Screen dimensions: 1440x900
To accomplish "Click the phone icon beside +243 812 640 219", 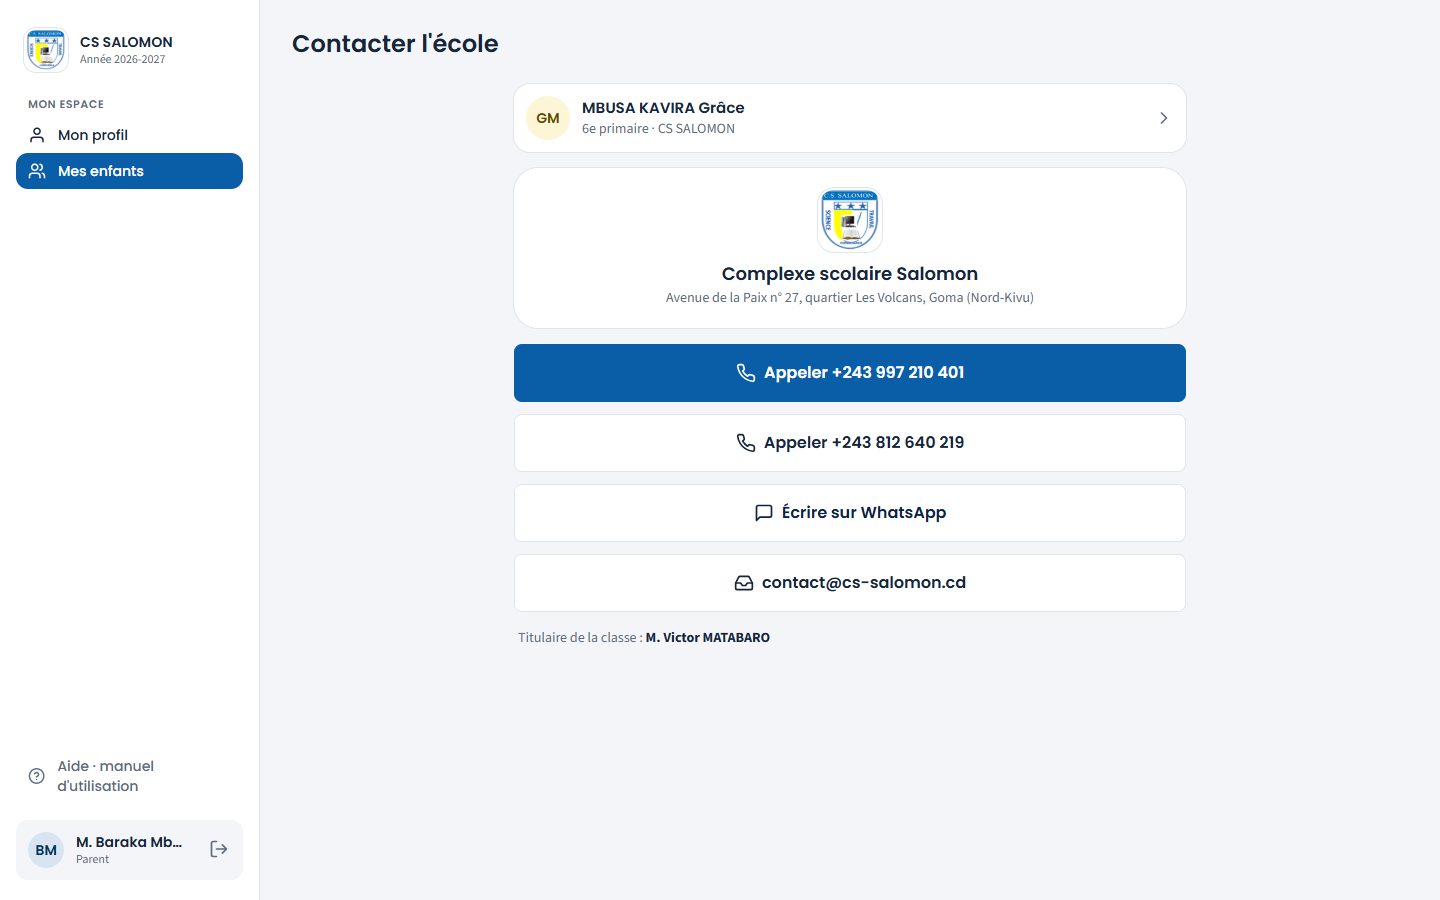I will click(746, 443).
